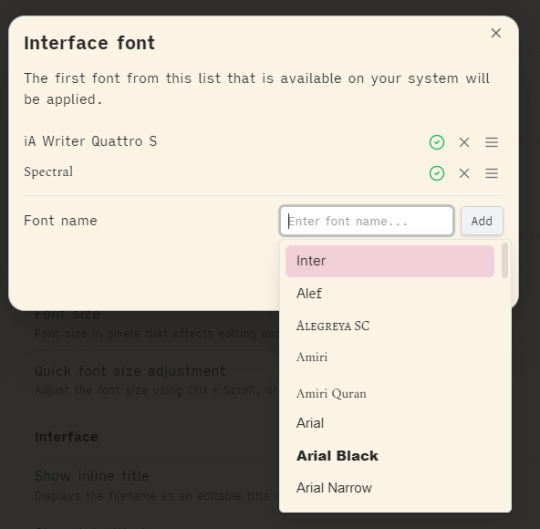Remove iA Writer Quattro S font
Screen dimensions: 540x529
point(464,142)
